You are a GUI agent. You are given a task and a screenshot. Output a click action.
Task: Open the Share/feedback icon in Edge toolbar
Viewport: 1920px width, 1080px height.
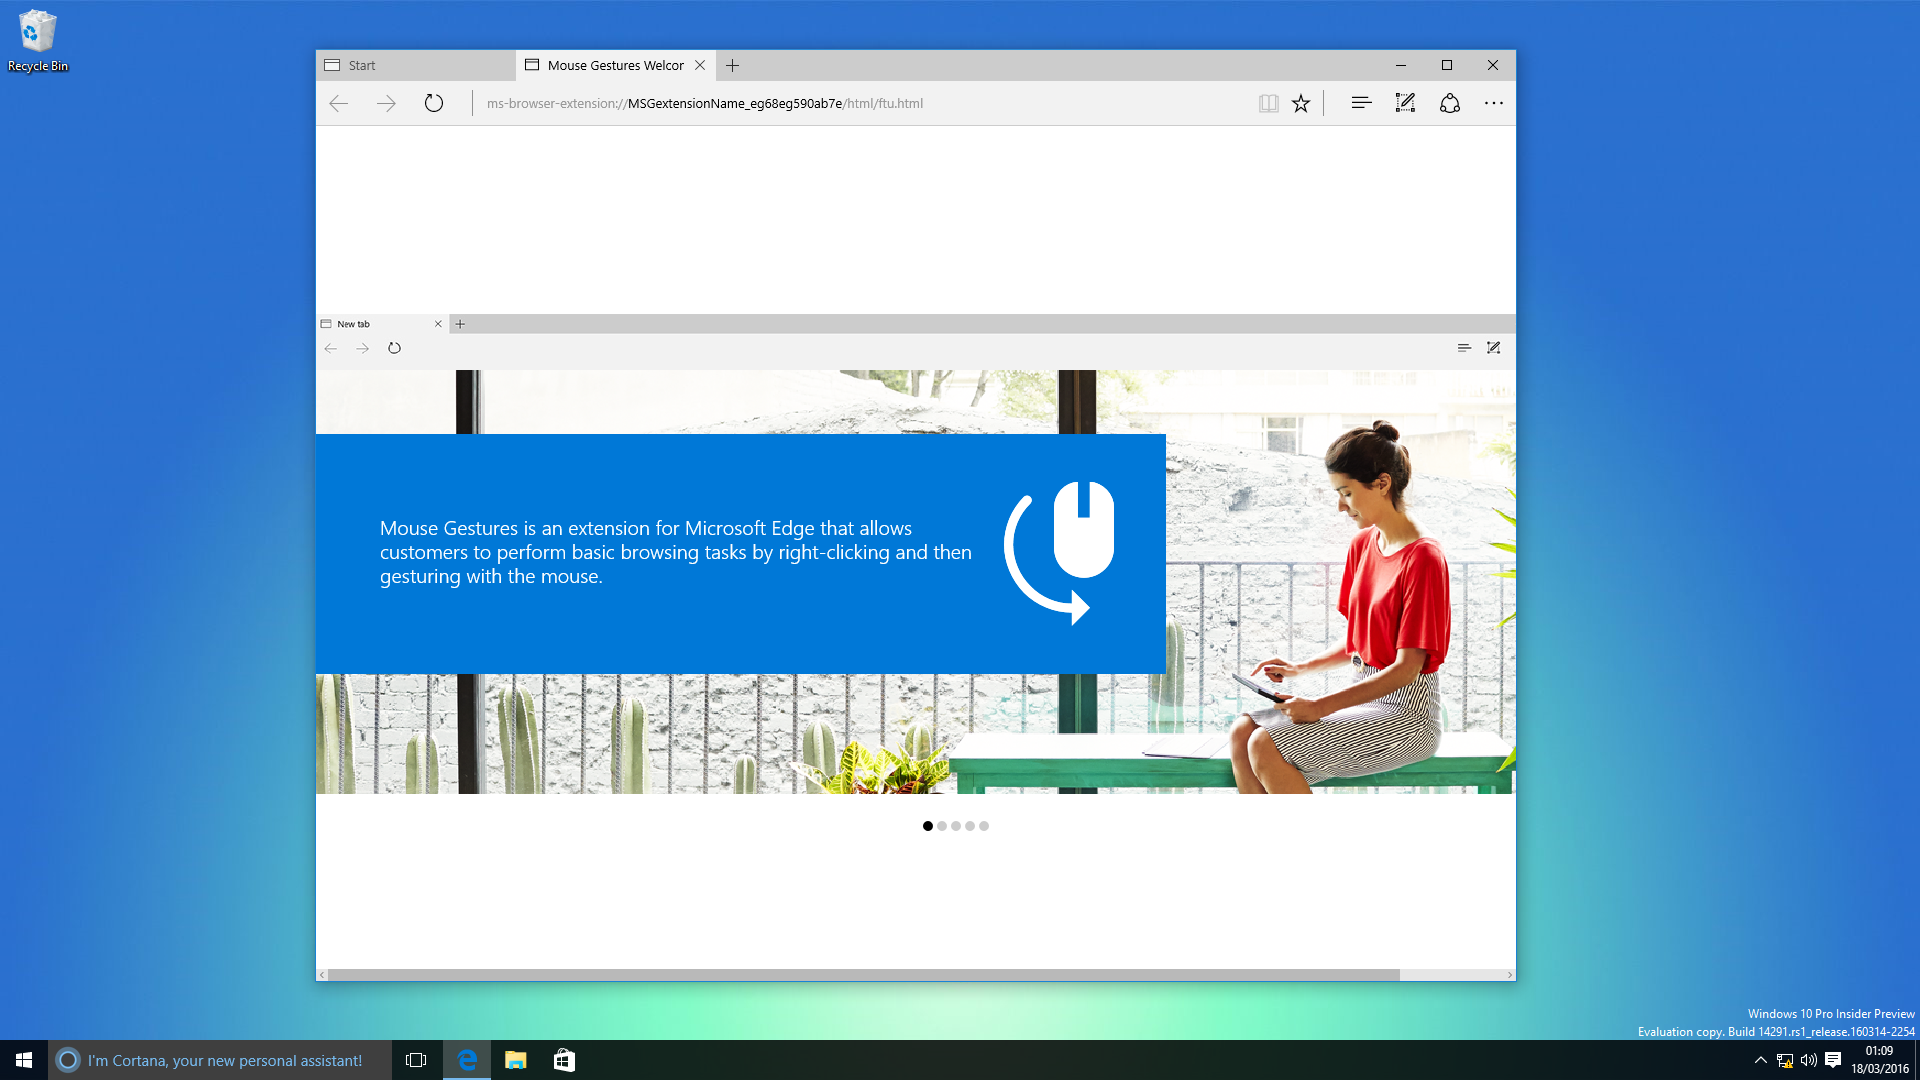[x=1450, y=103]
